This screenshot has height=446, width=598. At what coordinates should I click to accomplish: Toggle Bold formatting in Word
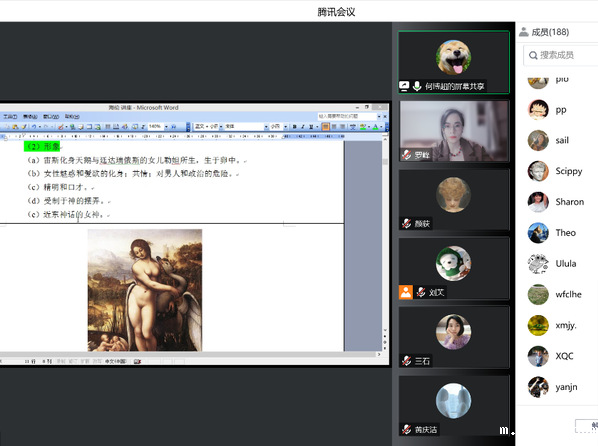(x=295, y=127)
